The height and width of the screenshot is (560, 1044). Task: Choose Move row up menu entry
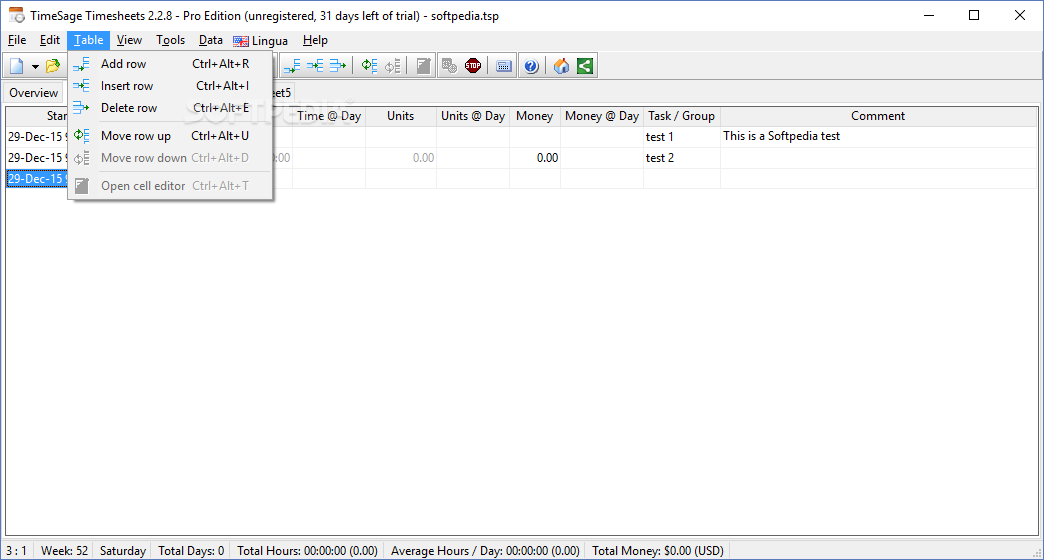click(170, 136)
